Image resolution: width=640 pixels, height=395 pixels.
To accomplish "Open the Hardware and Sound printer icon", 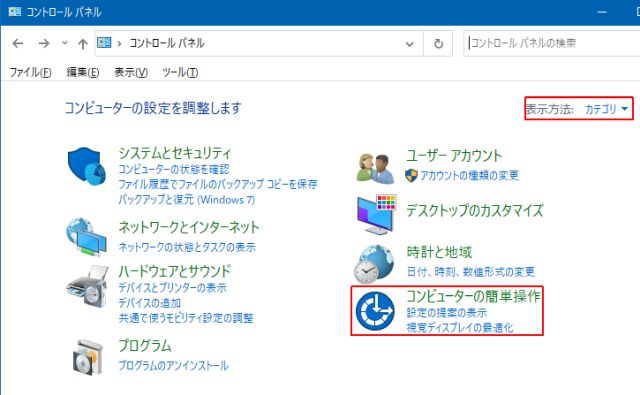I will 87,286.
